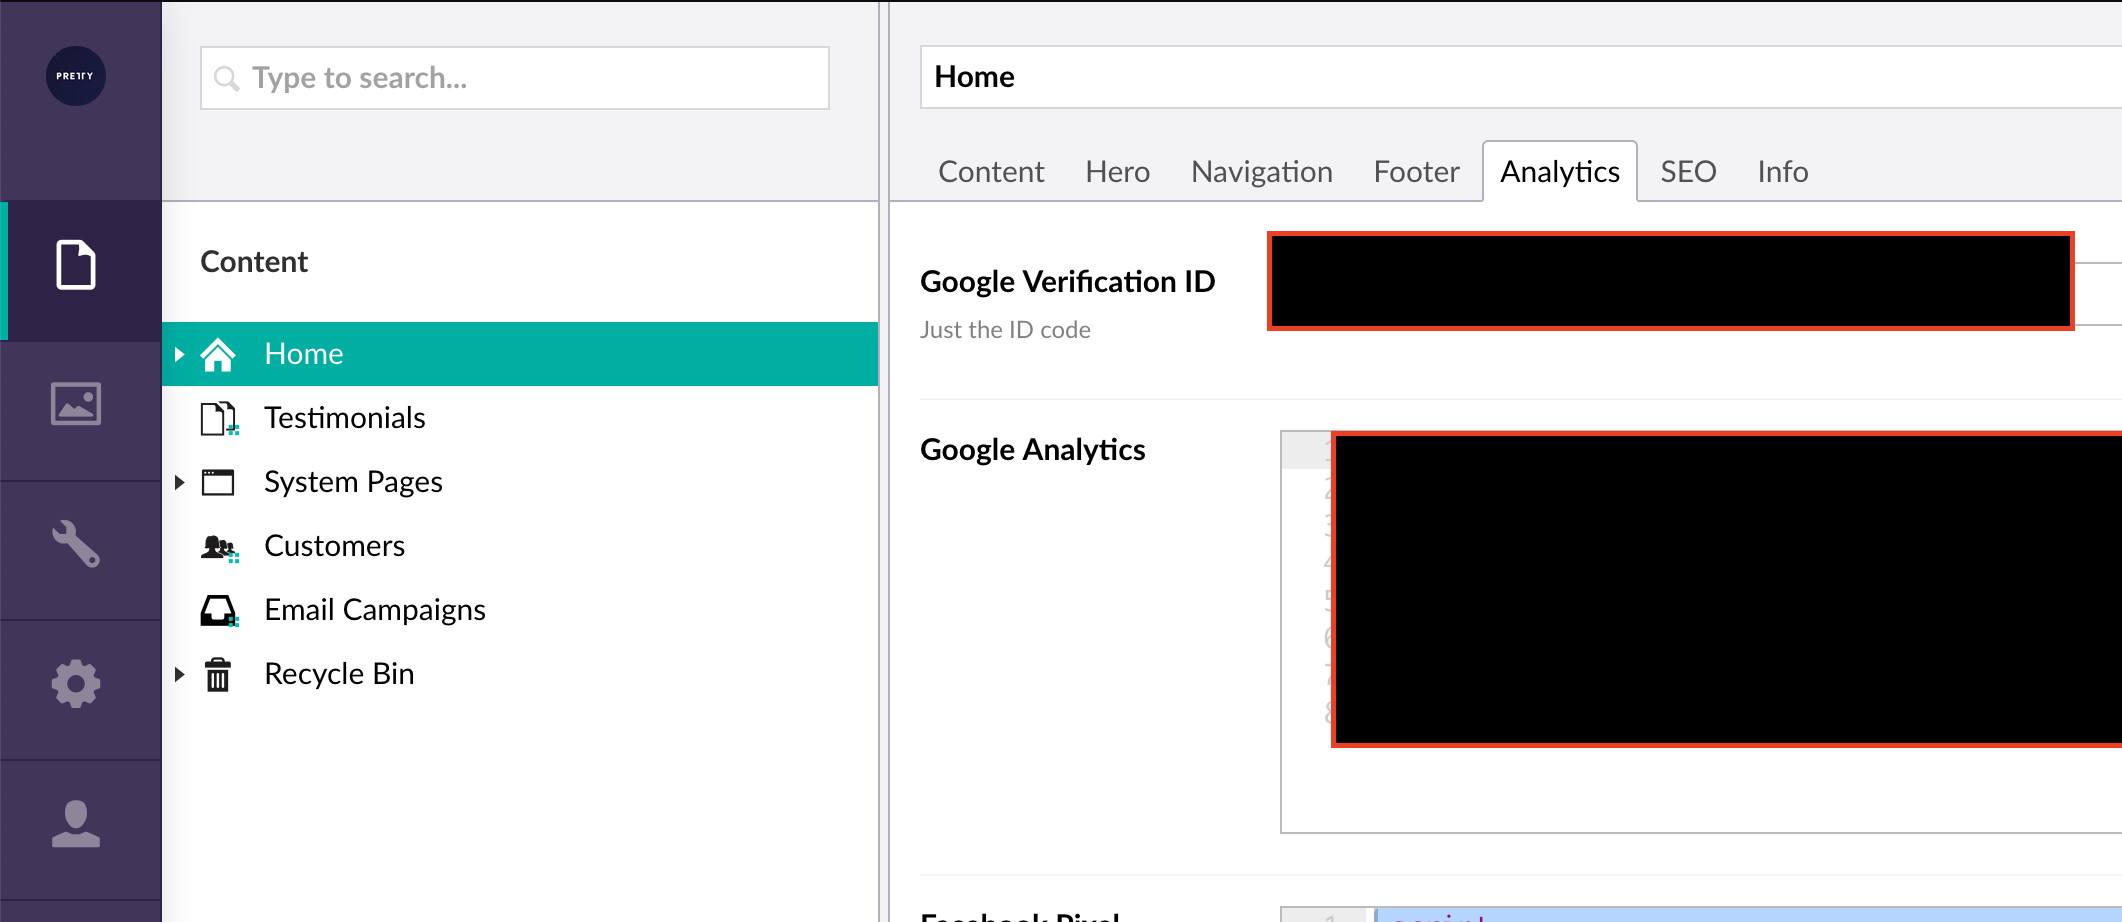This screenshot has height=922, width=2122.
Task: Click the Home house icon in tree
Action: [218, 354]
